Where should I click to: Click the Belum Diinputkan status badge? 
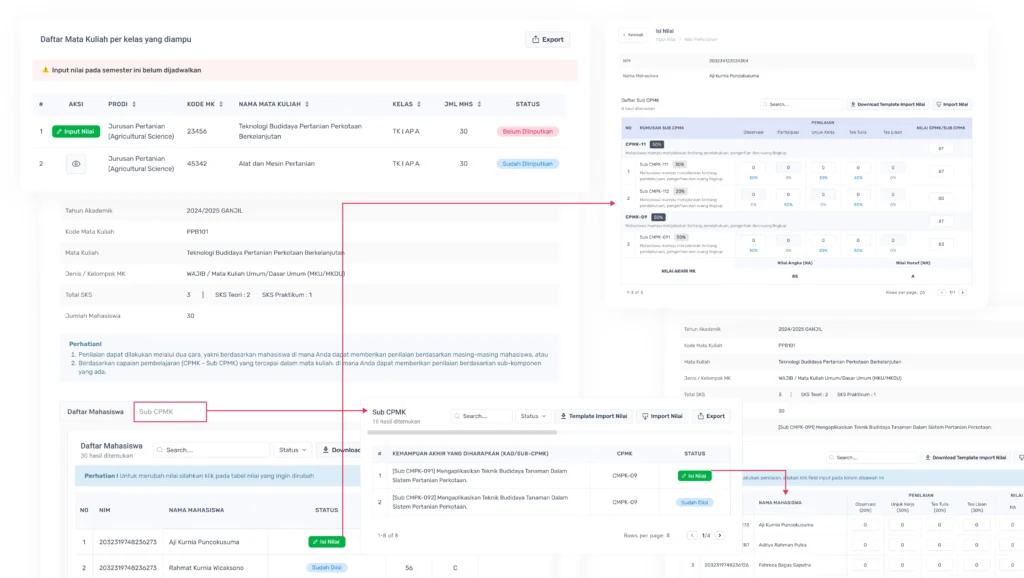click(528, 131)
